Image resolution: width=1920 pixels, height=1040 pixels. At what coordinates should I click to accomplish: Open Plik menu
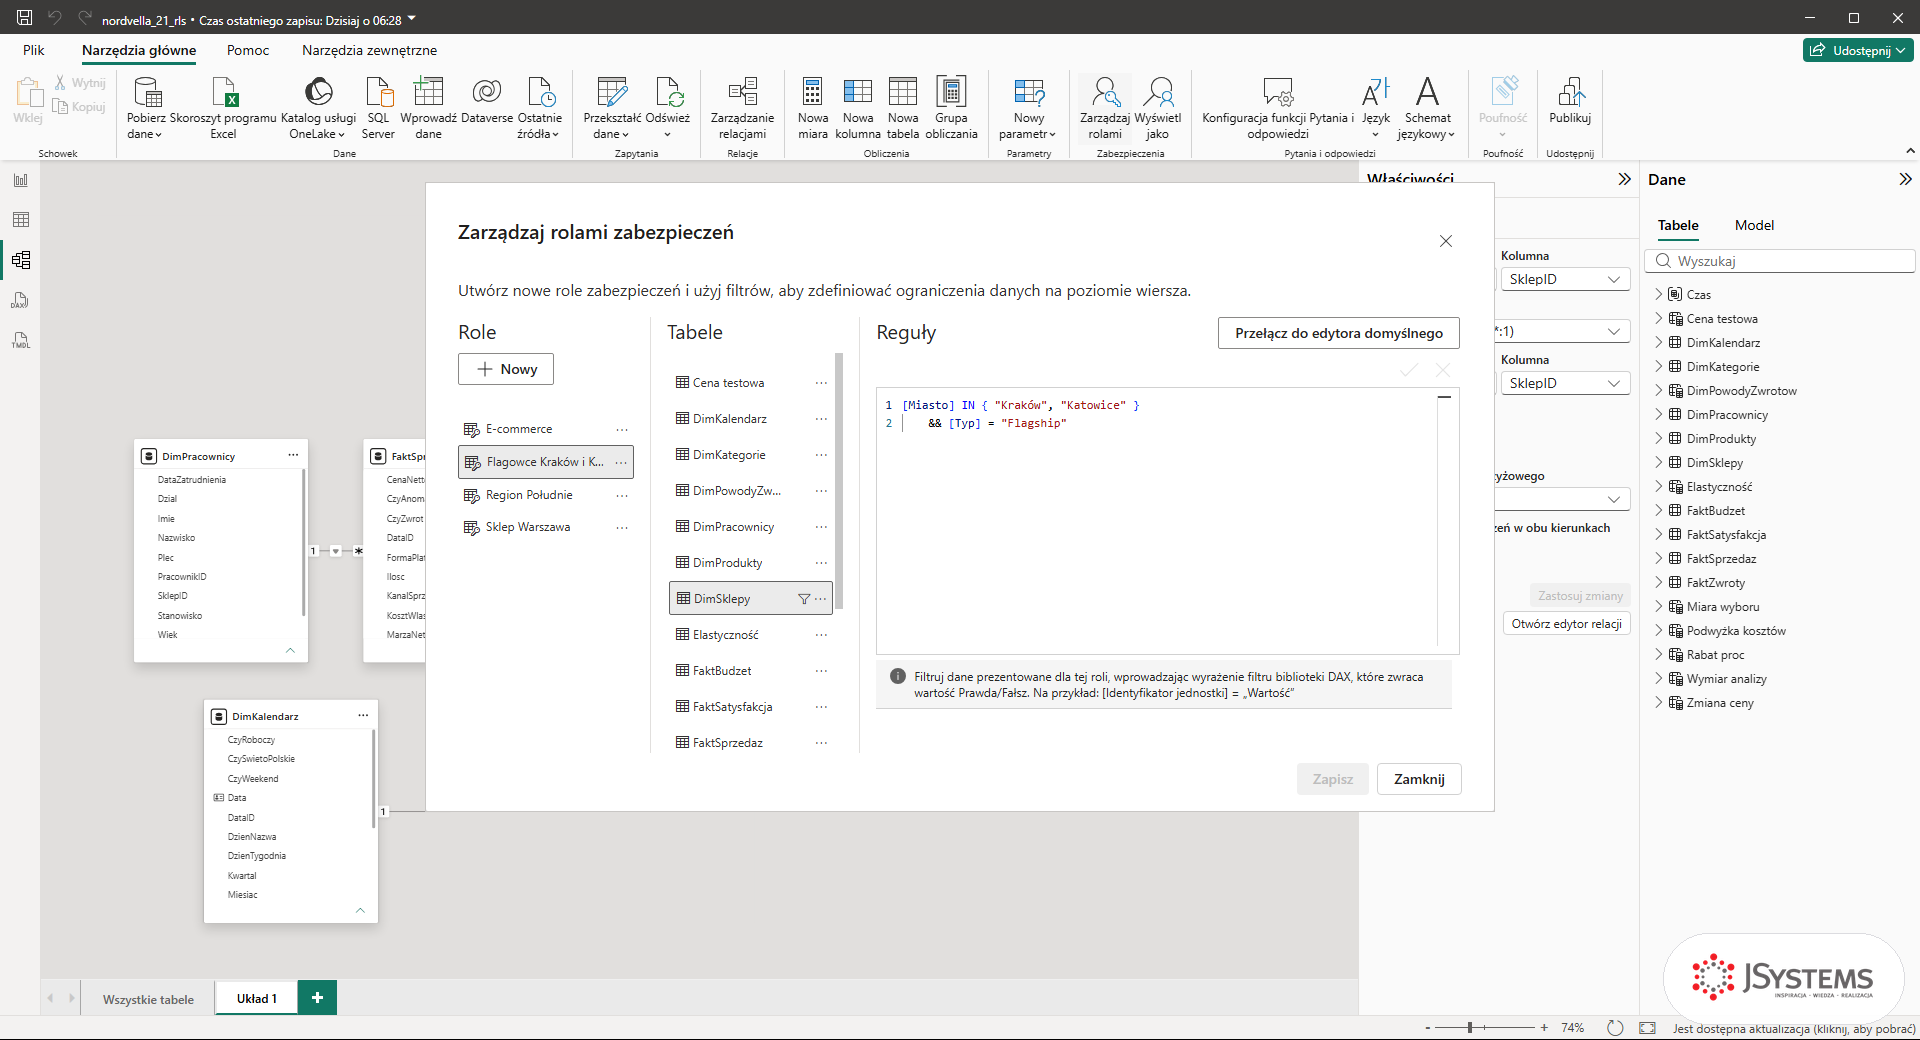click(34, 50)
